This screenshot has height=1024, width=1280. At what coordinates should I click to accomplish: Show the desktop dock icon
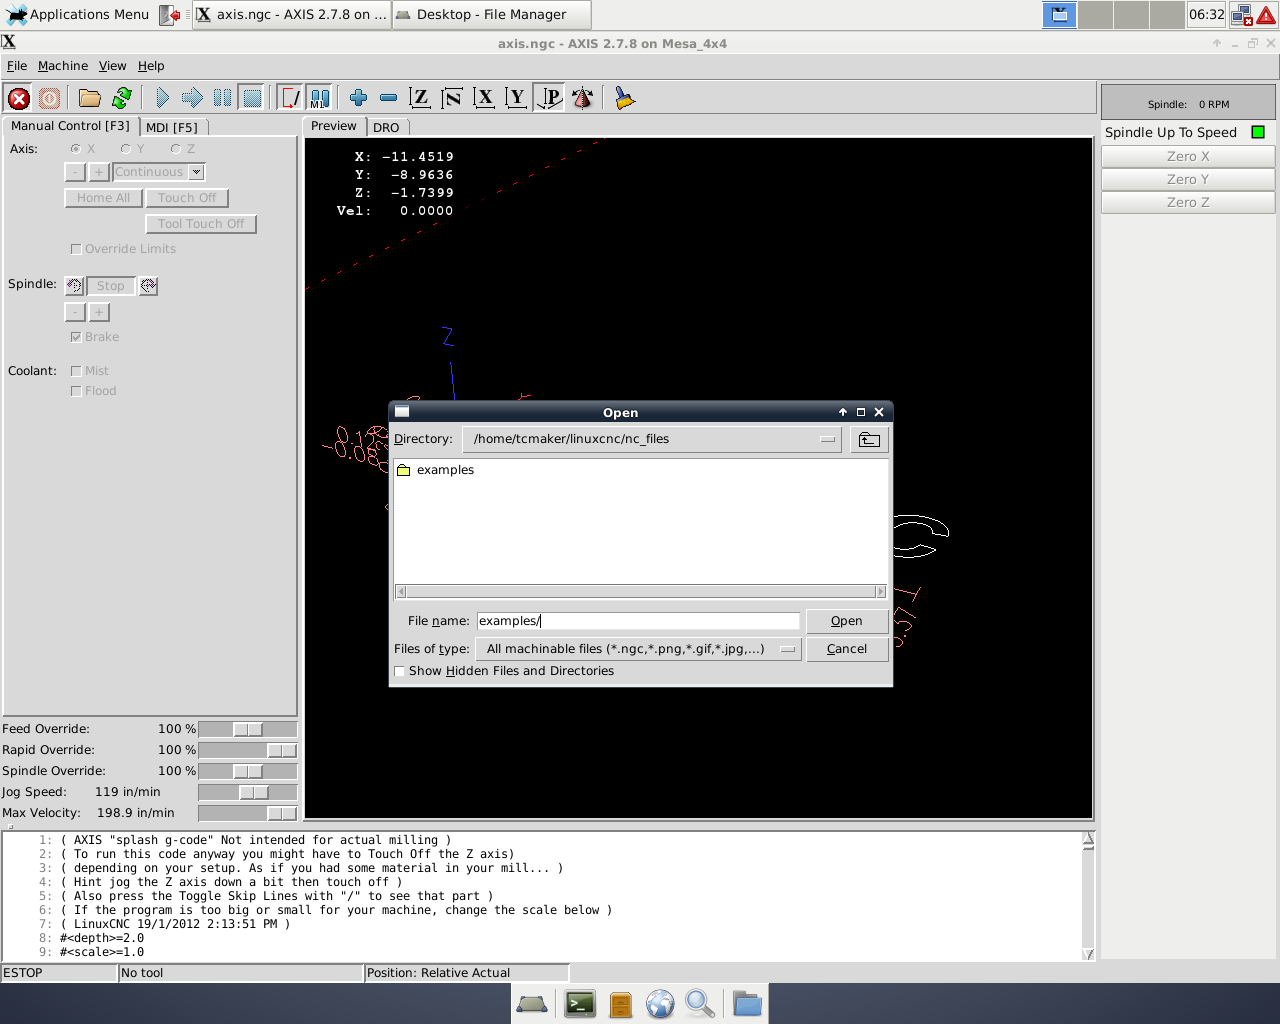[x=532, y=1003]
